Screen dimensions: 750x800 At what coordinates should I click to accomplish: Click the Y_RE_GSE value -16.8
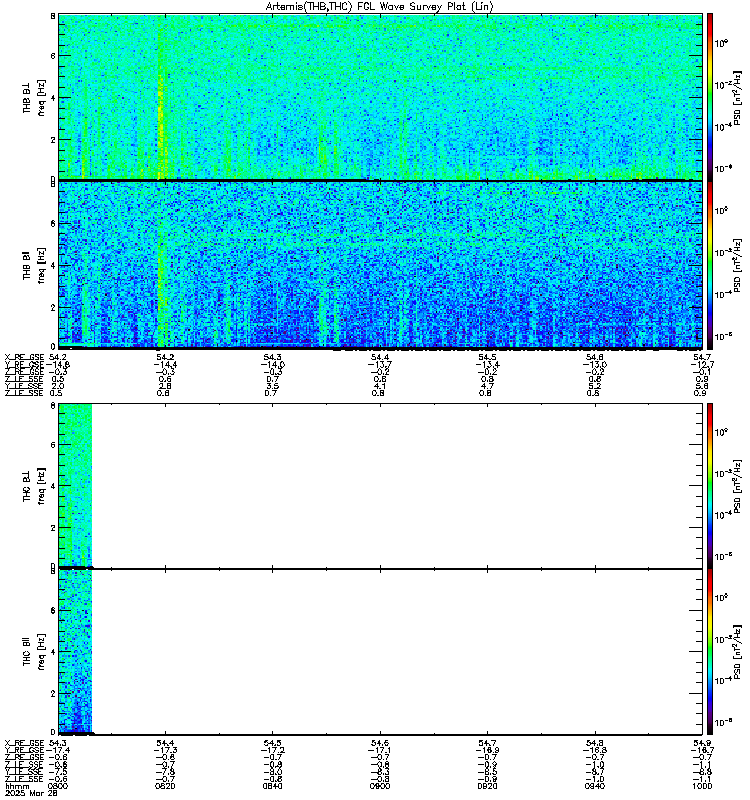pyautogui.click(x=595, y=751)
